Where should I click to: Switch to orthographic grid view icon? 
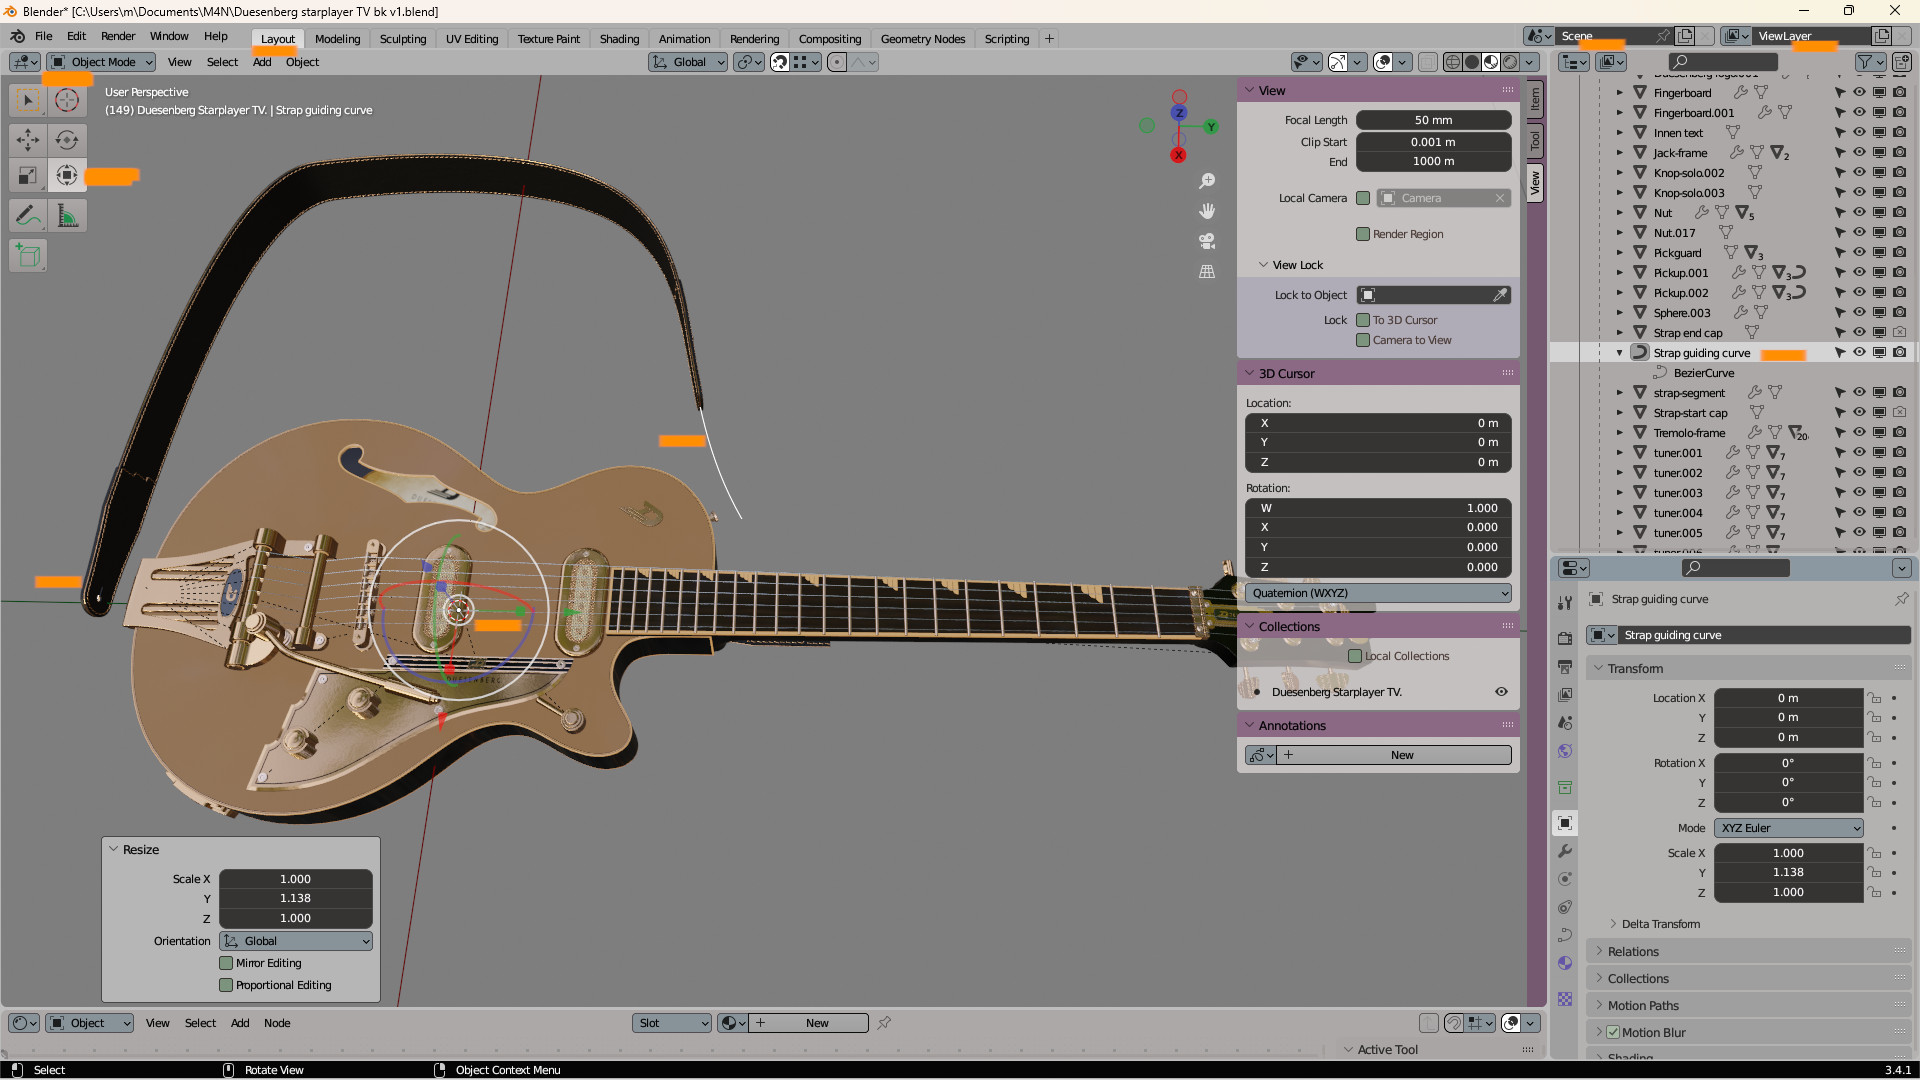tap(1207, 271)
